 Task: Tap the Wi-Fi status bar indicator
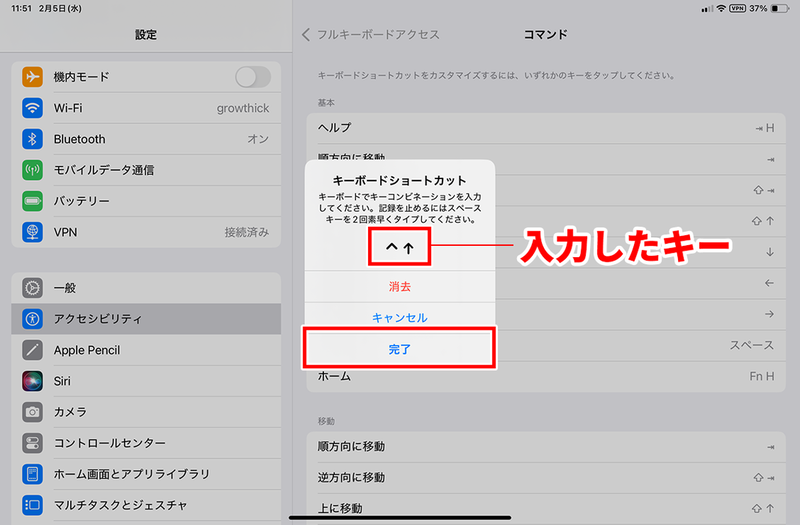point(721,8)
